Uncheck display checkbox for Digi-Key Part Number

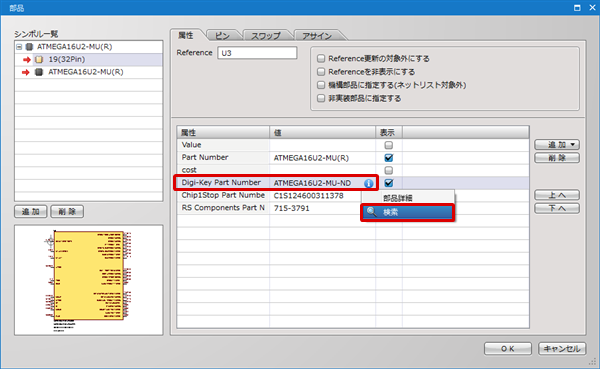388,183
